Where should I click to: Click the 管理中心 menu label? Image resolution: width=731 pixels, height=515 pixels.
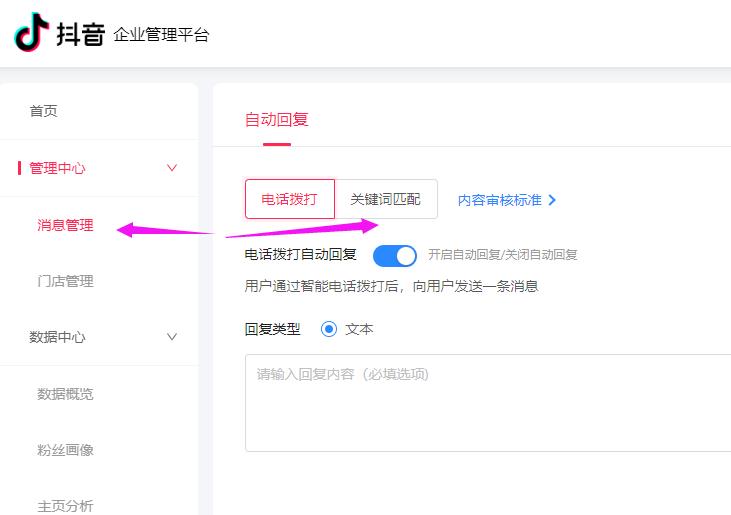(57, 168)
